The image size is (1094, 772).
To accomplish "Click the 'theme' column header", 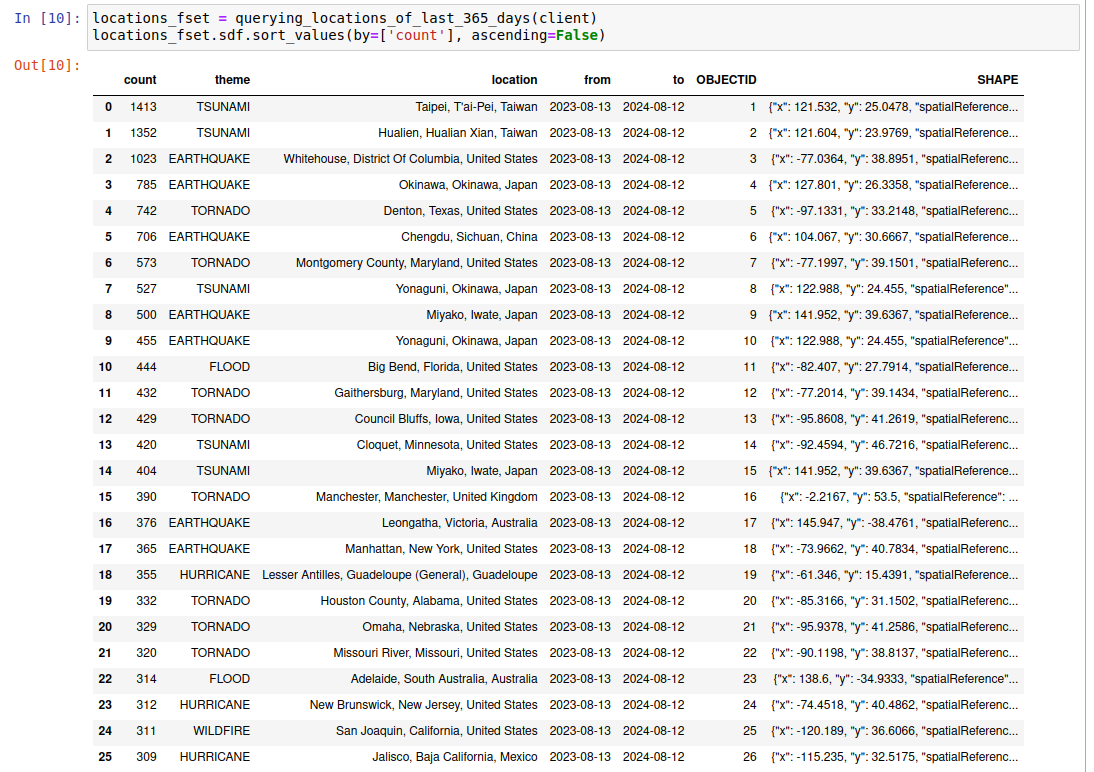I will [232, 80].
